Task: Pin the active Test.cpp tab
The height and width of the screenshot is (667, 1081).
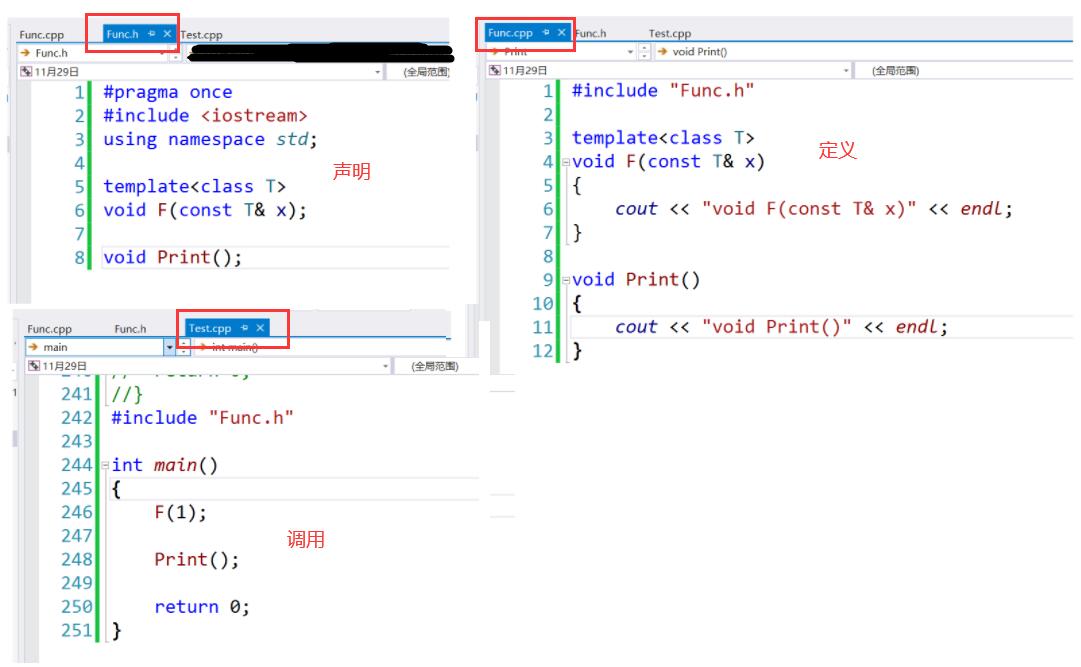Action: pyautogui.click(x=244, y=328)
